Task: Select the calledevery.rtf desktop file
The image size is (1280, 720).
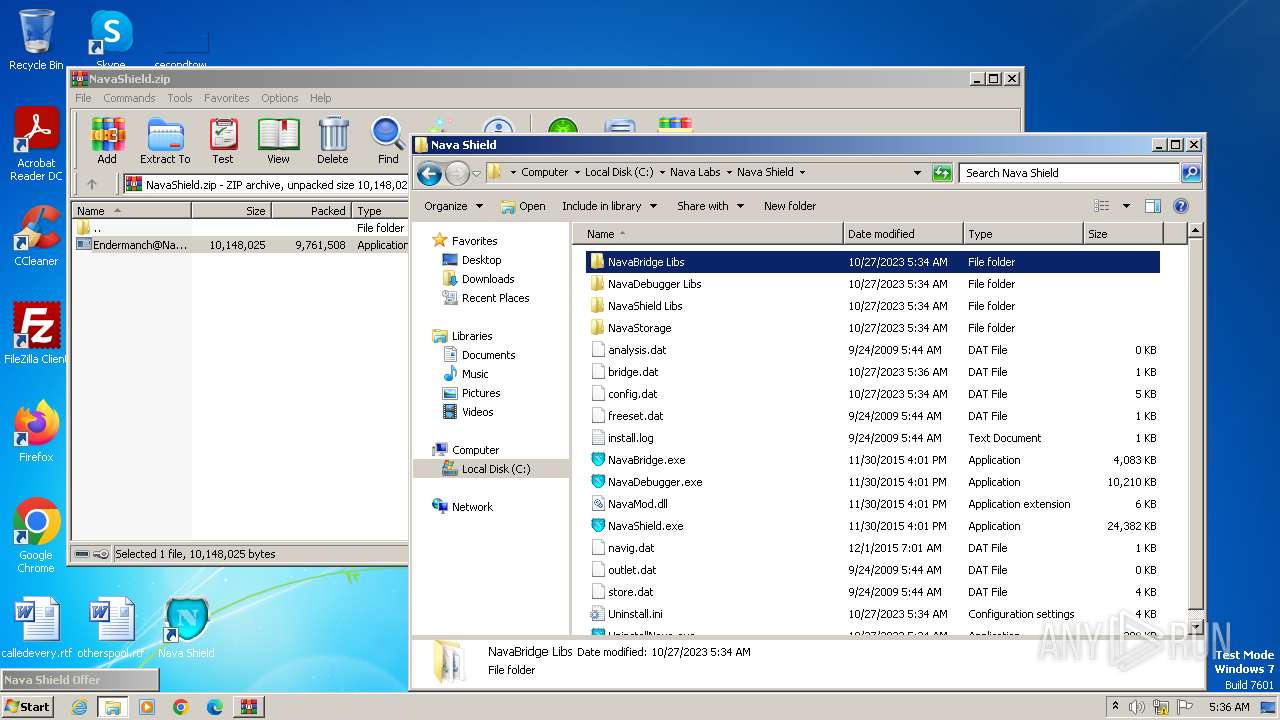Action: pos(37,627)
